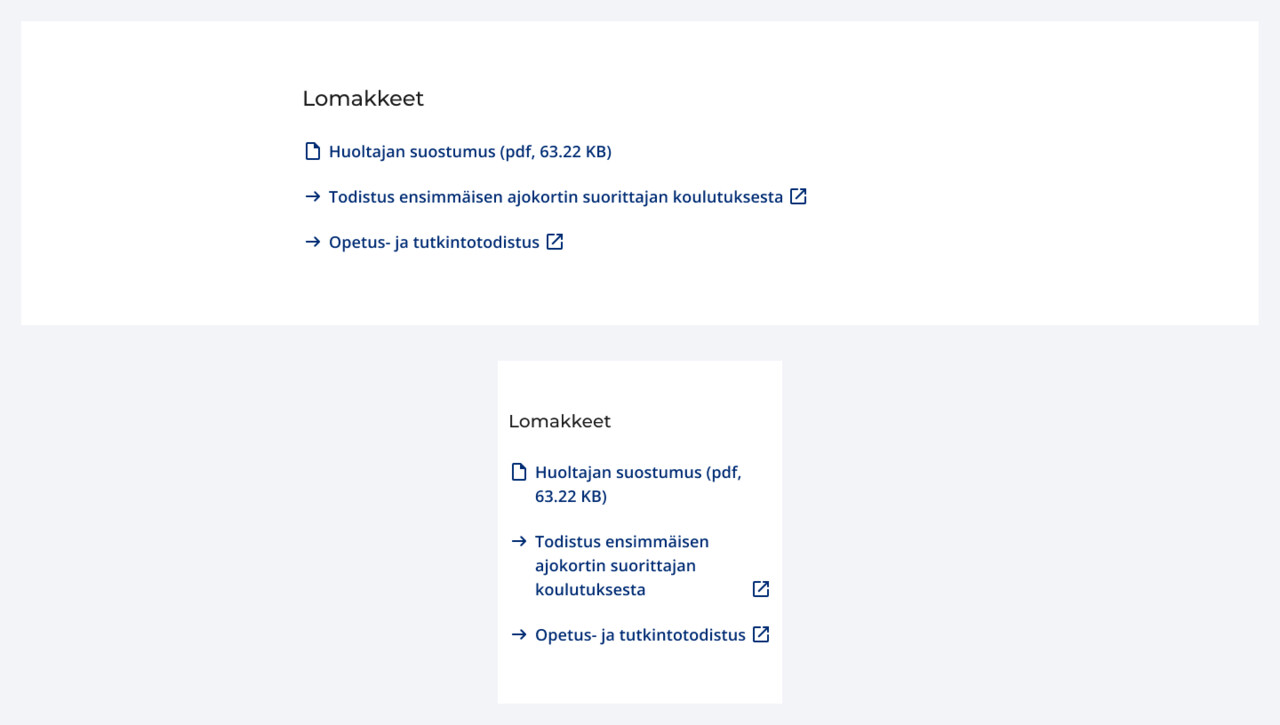
Task: Click the arrow icon before Opetus- ja tutkintotodistus
Action: (x=312, y=241)
